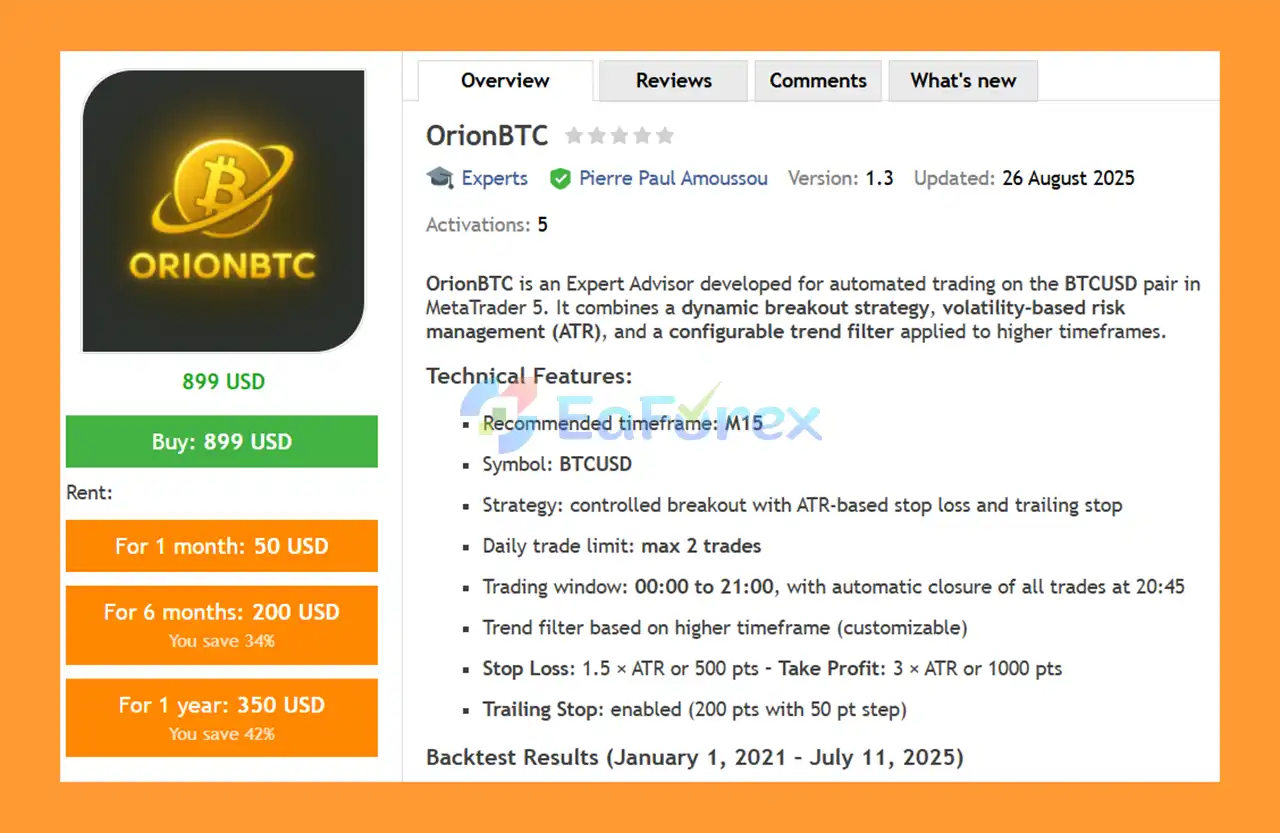Click the Technical Features: heading
This screenshot has height=833, width=1280.
pos(529,376)
